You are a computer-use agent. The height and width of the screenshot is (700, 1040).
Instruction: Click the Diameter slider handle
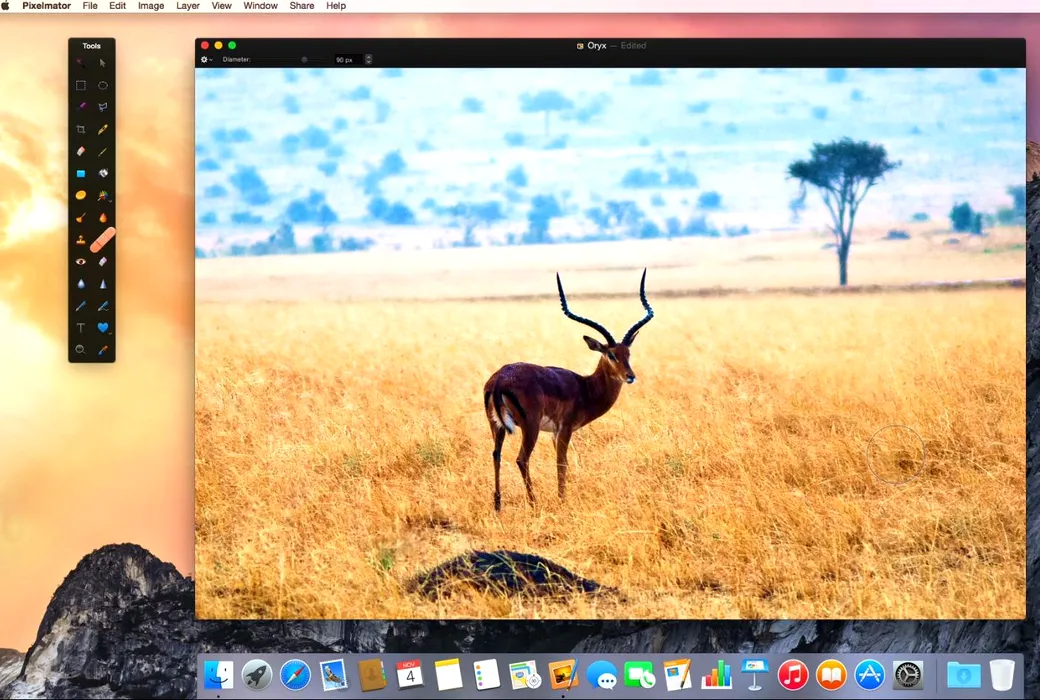(x=305, y=60)
